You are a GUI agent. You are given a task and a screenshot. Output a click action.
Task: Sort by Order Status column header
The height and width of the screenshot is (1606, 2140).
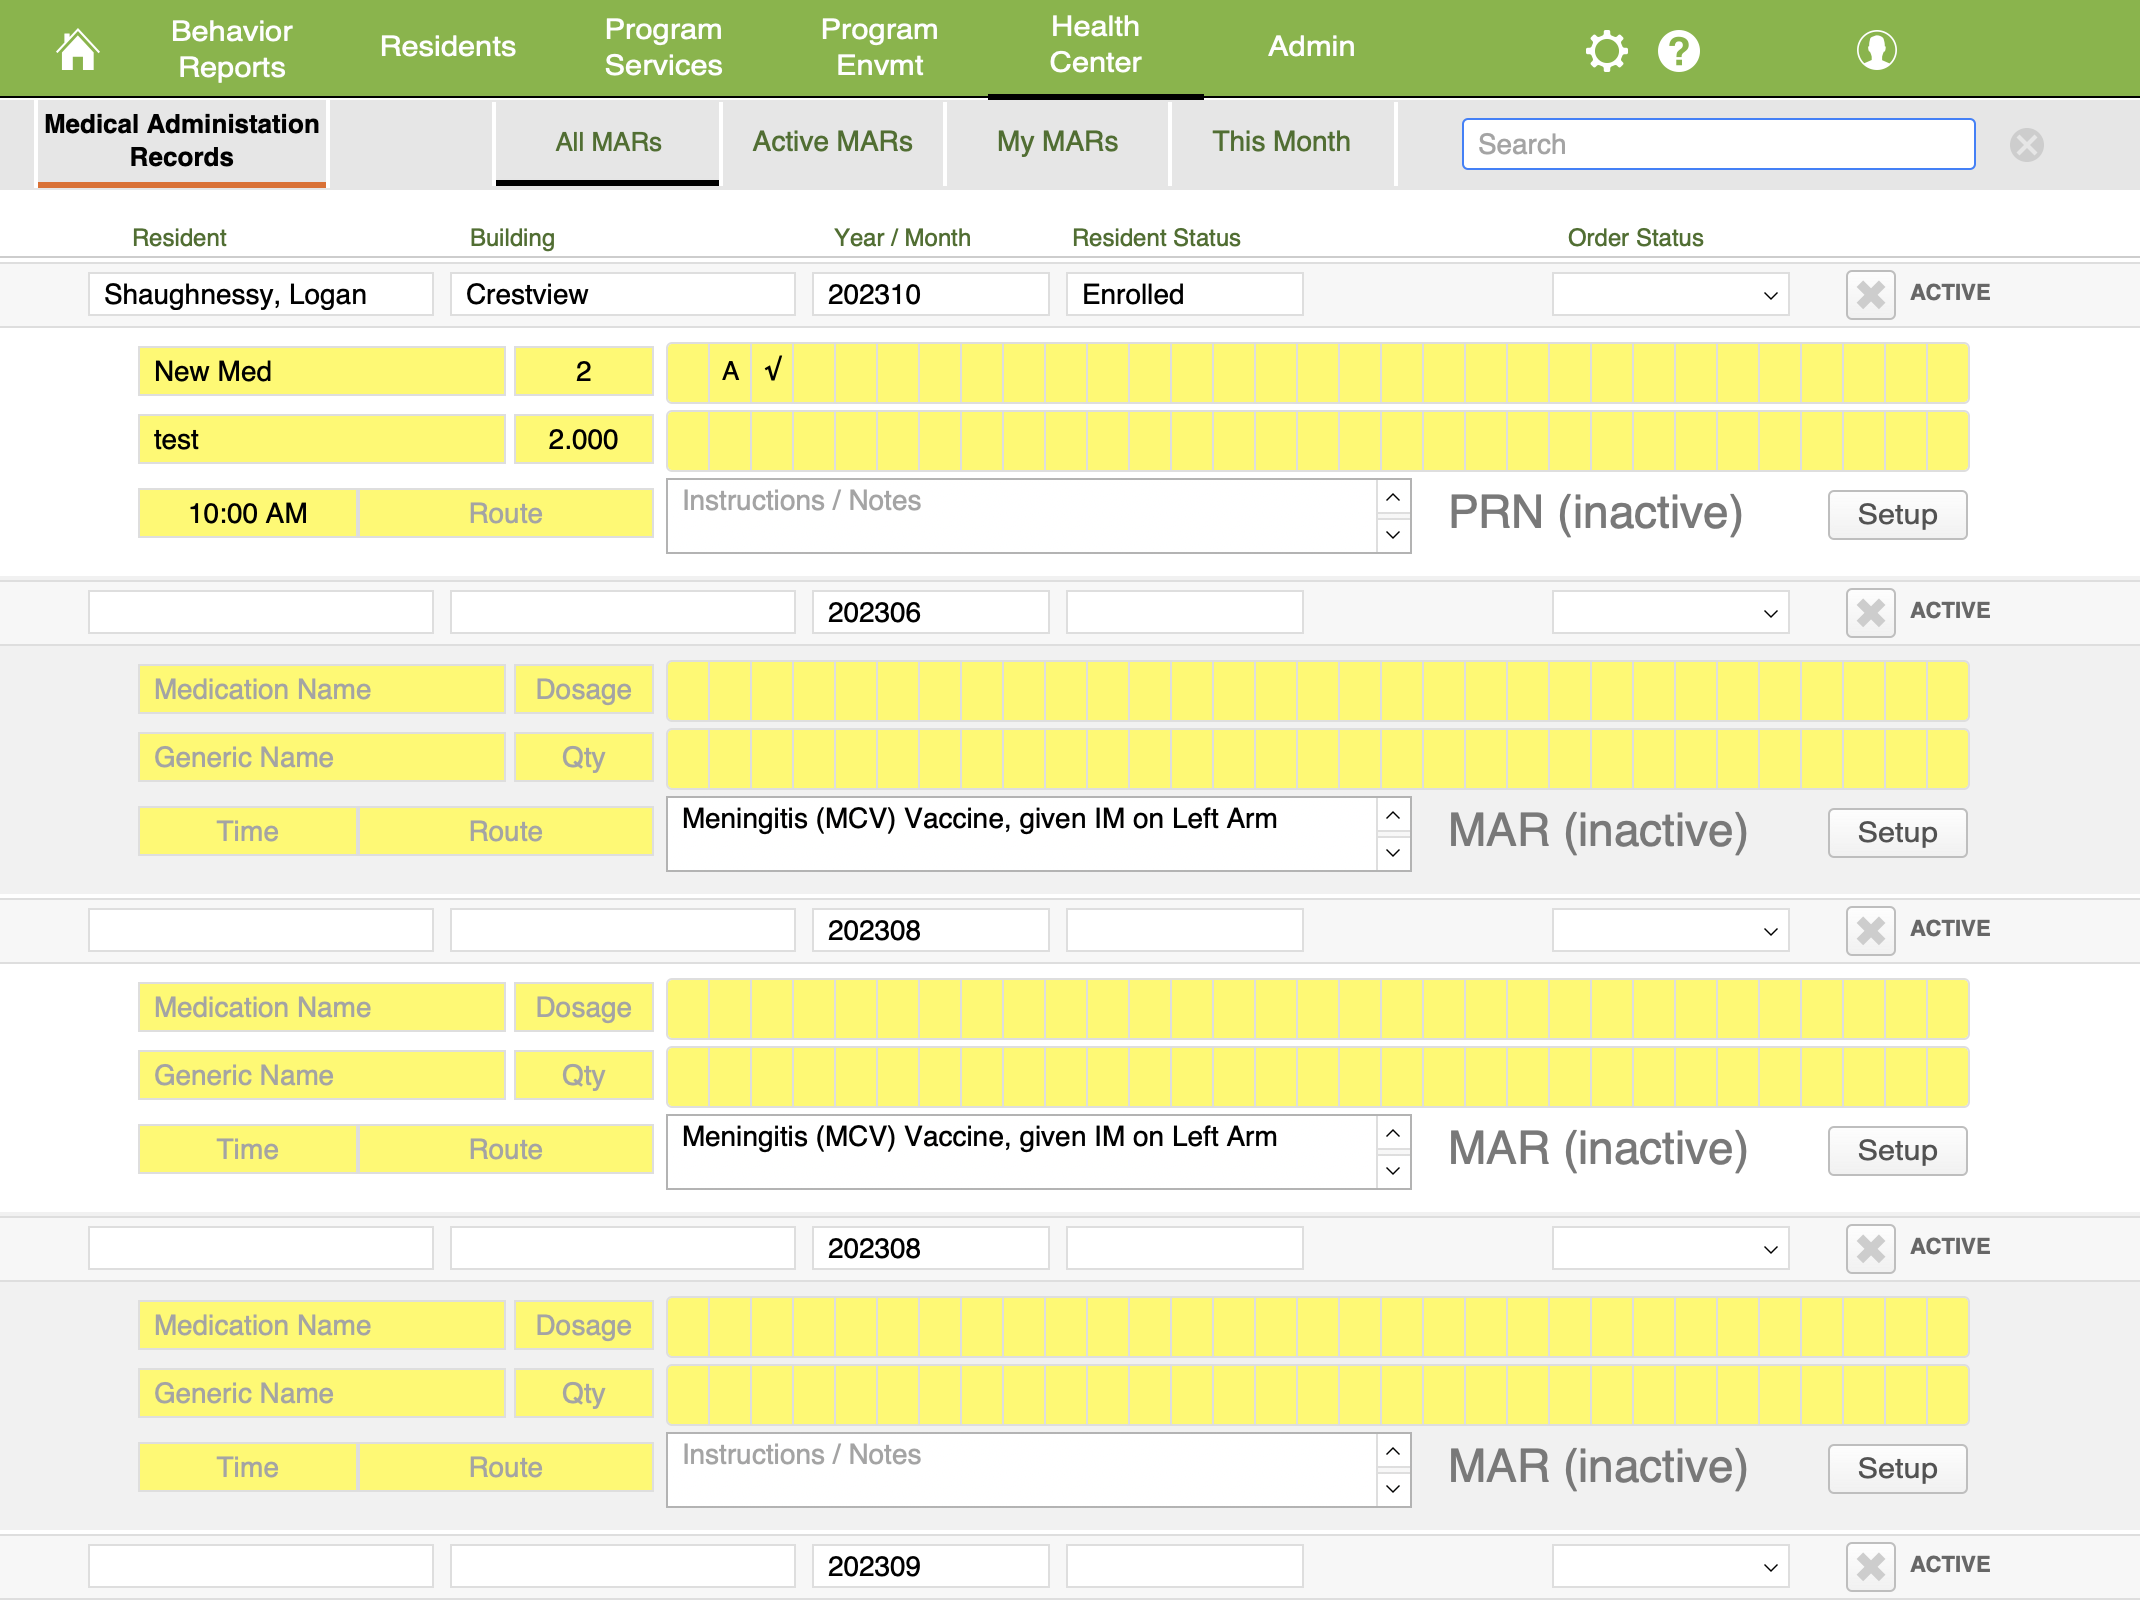1636,238
